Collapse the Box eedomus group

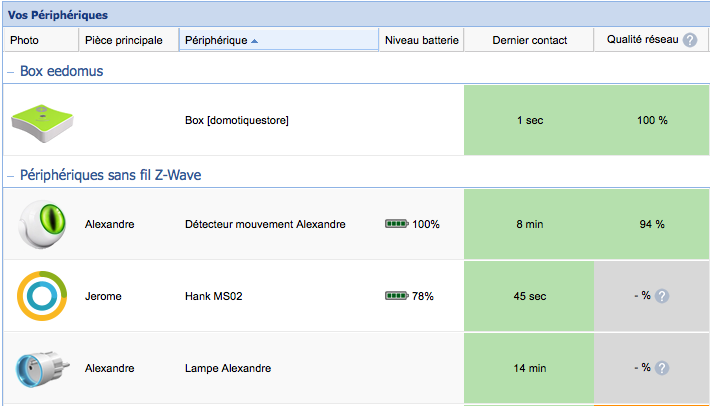[11, 72]
